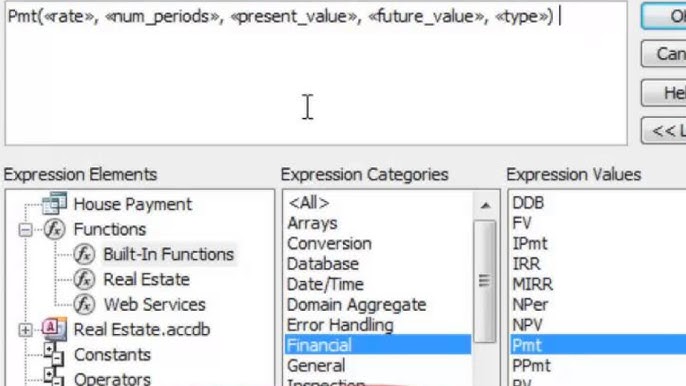The height and width of the screenshot is (386, 686).
Task: Click the Constants tree icon
Action: (54, 354)
